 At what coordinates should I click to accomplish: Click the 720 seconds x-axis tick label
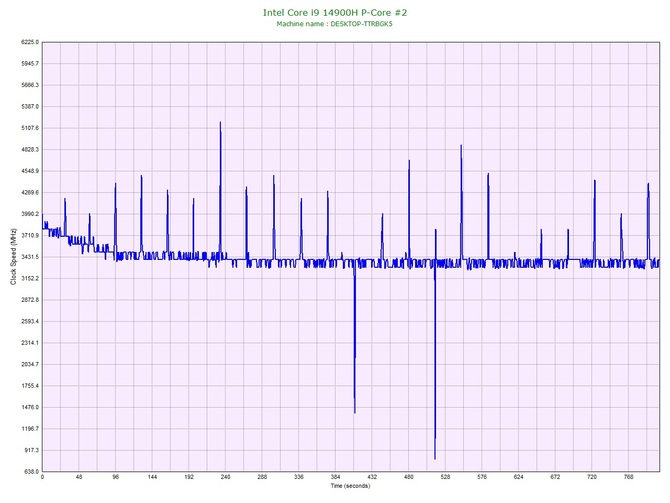coord(592,477)
